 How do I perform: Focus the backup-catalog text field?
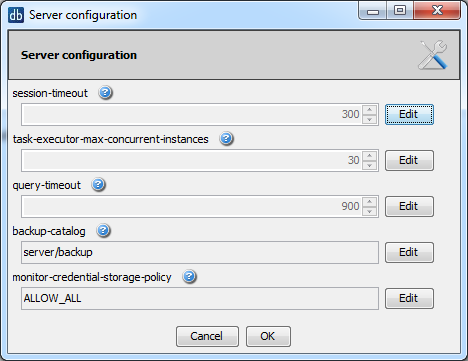tap(200, 252)
